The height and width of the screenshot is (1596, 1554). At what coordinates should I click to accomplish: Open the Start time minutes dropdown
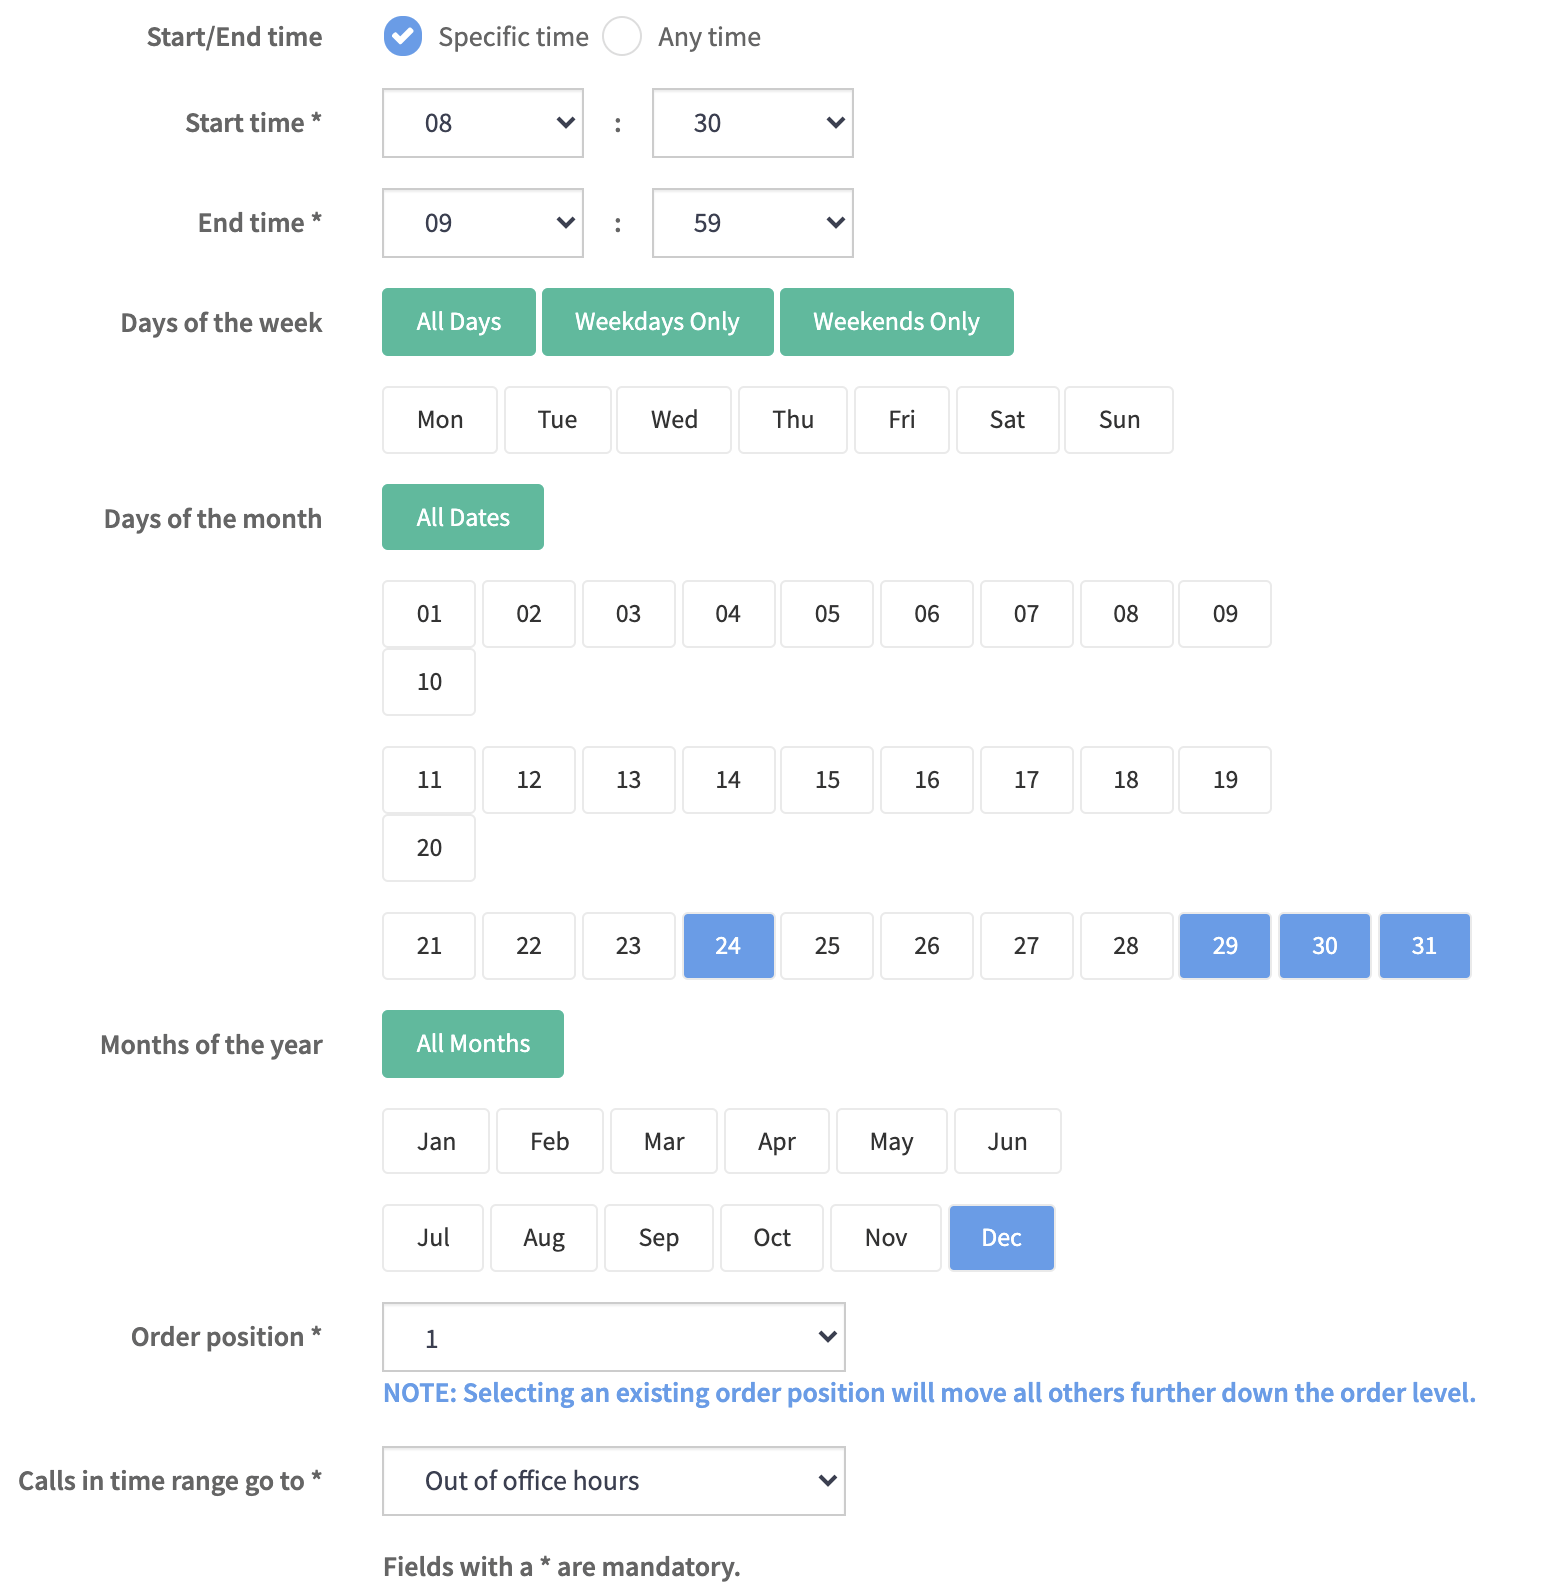[x=752, y=123]
